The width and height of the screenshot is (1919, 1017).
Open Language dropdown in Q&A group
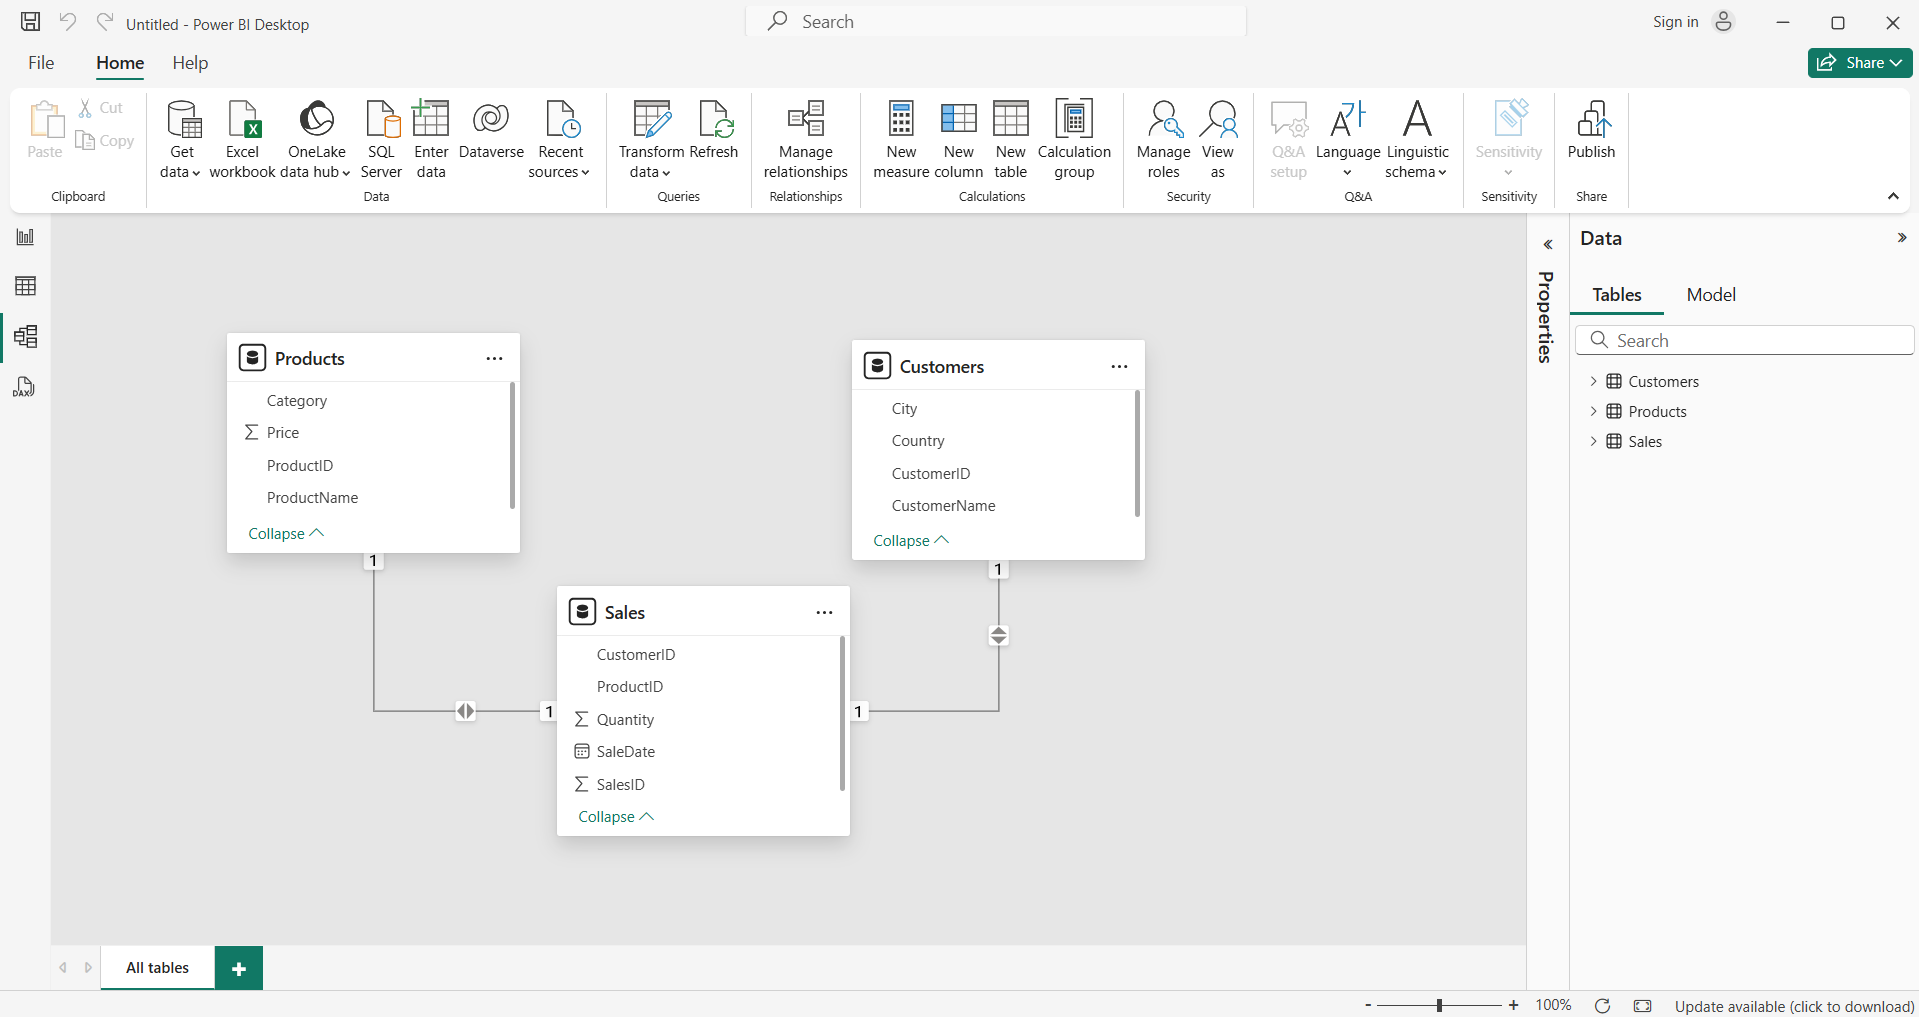click(1347, 139)
